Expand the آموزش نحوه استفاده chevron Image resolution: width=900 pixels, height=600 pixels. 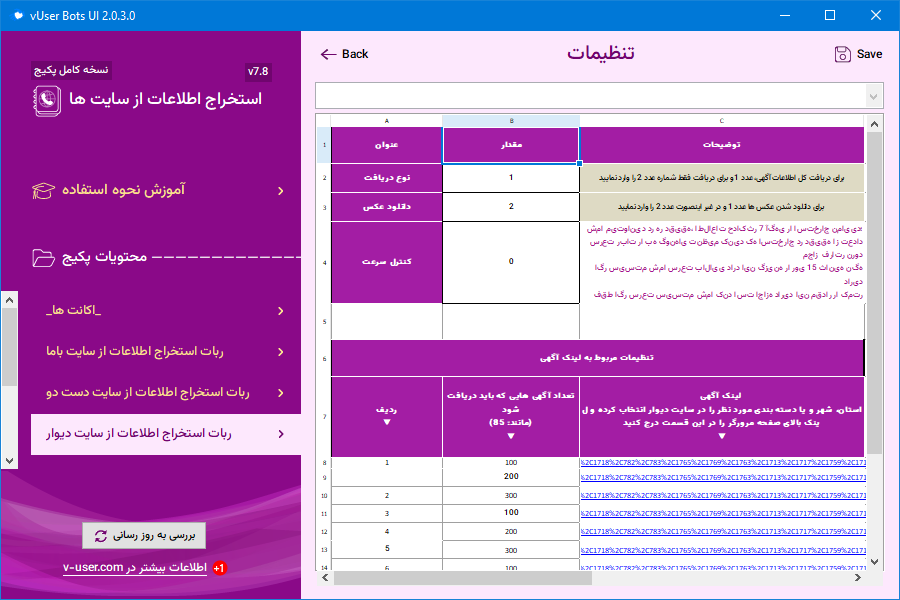(281, 191)
